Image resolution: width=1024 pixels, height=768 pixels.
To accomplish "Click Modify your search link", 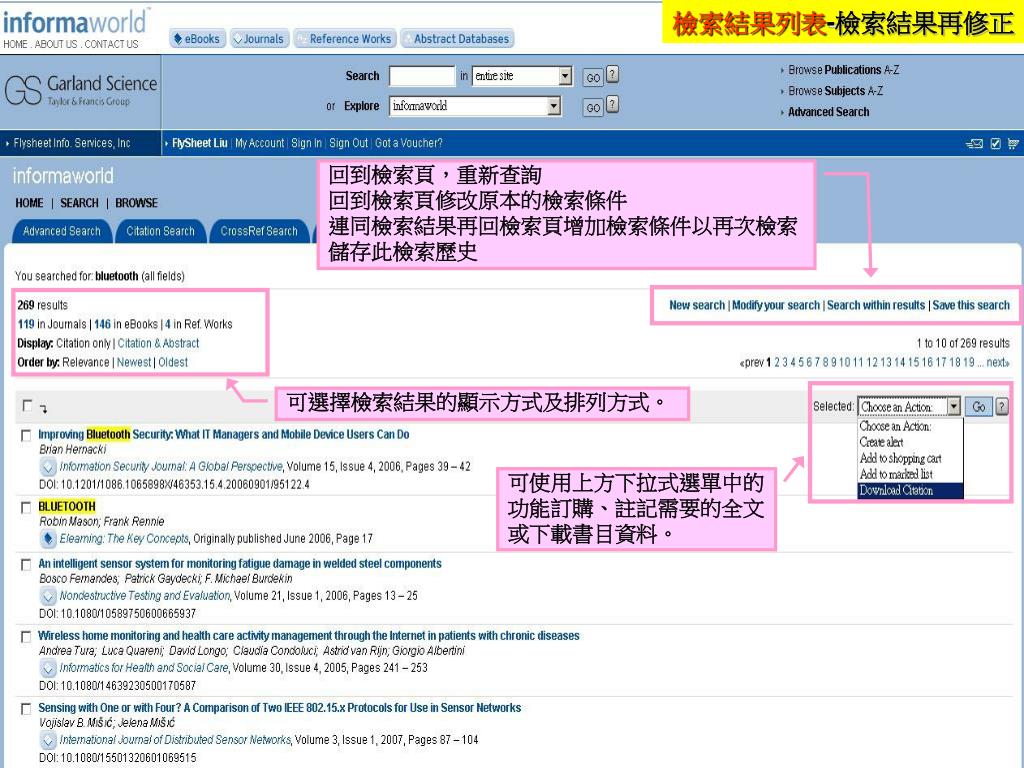I will [x=776, y=305].
